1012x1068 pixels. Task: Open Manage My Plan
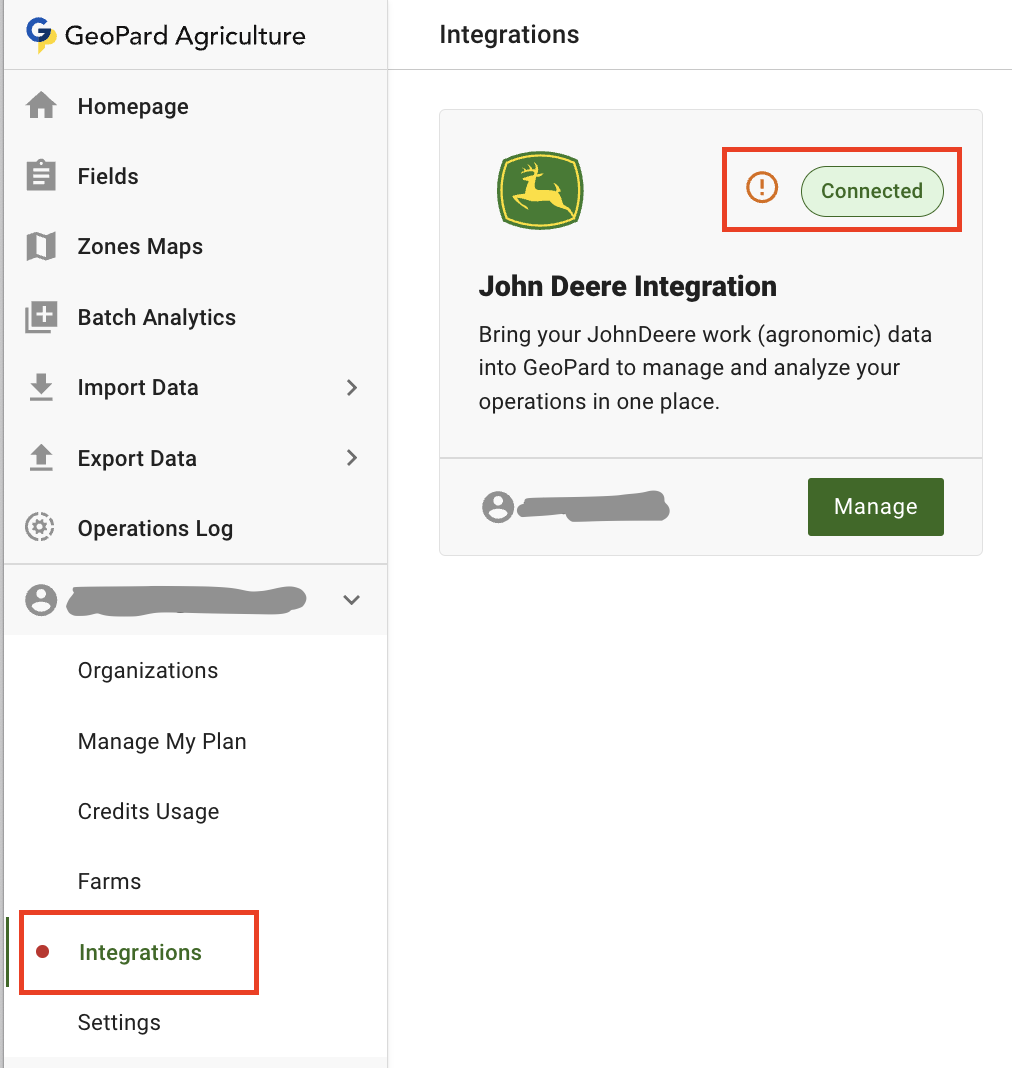click(x=162, y=742)
